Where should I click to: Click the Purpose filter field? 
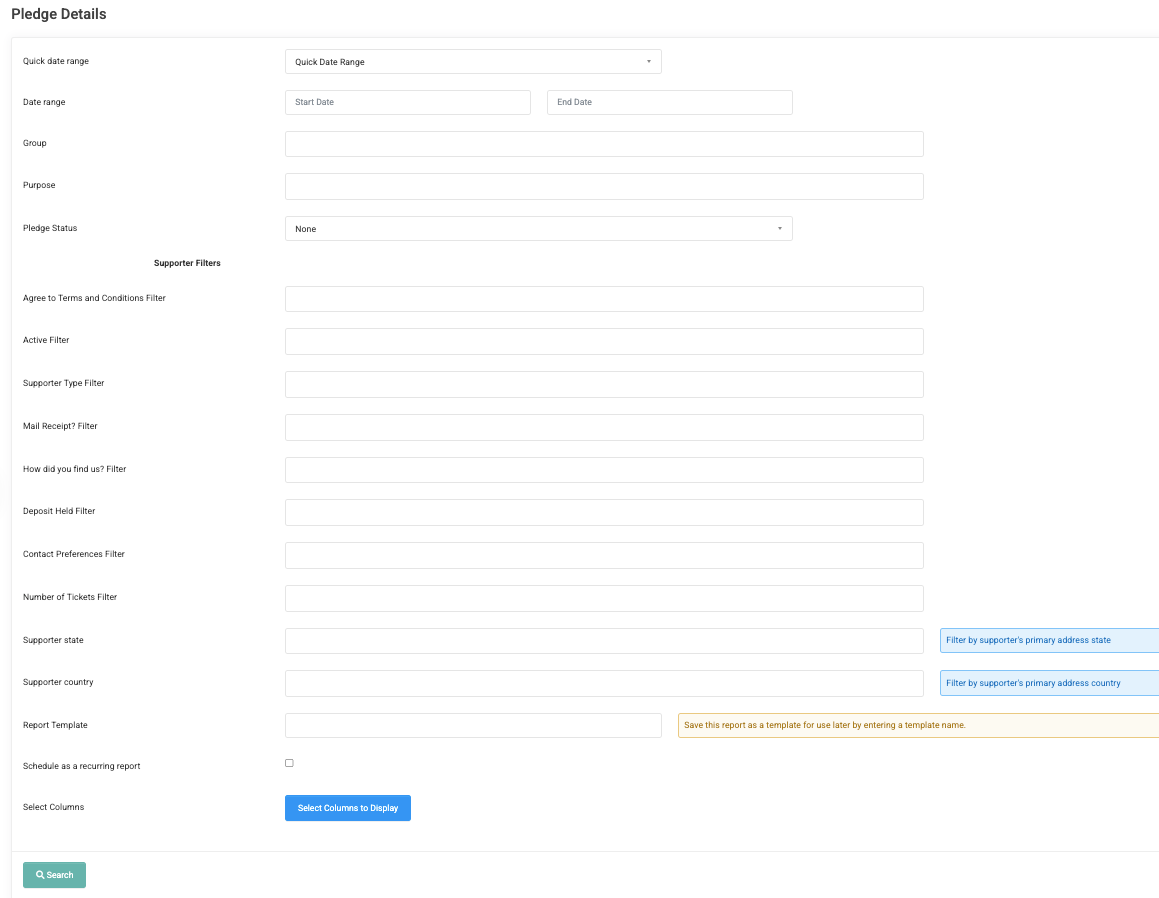click(x=604, y=186)
